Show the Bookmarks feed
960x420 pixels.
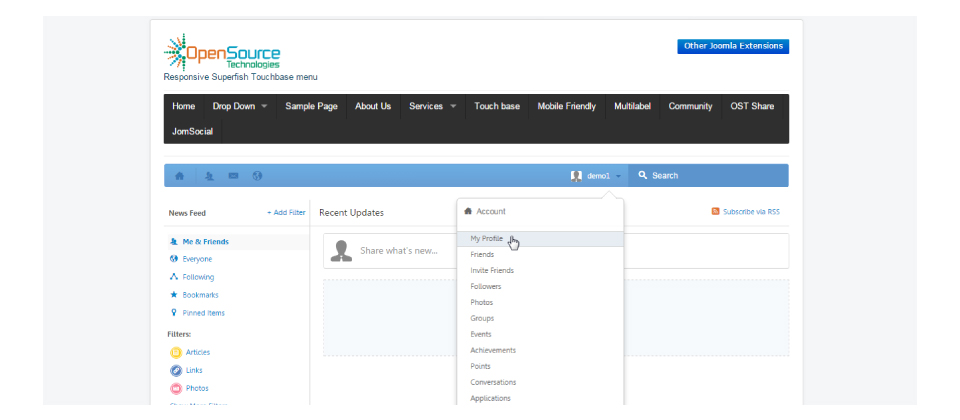tap(200, 295)
